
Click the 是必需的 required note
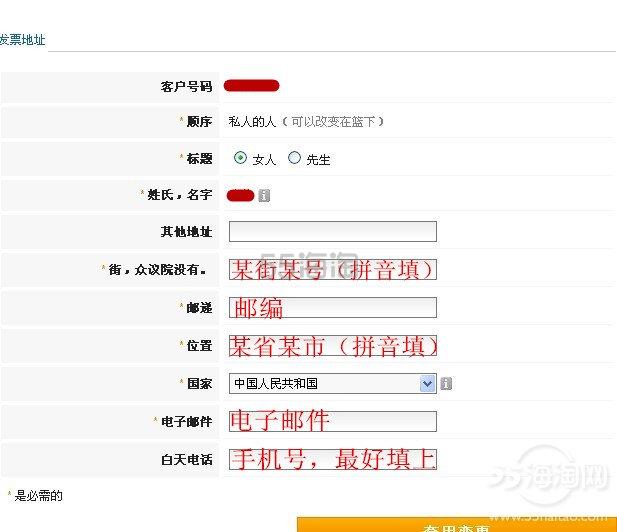click(x=38, y=495)
